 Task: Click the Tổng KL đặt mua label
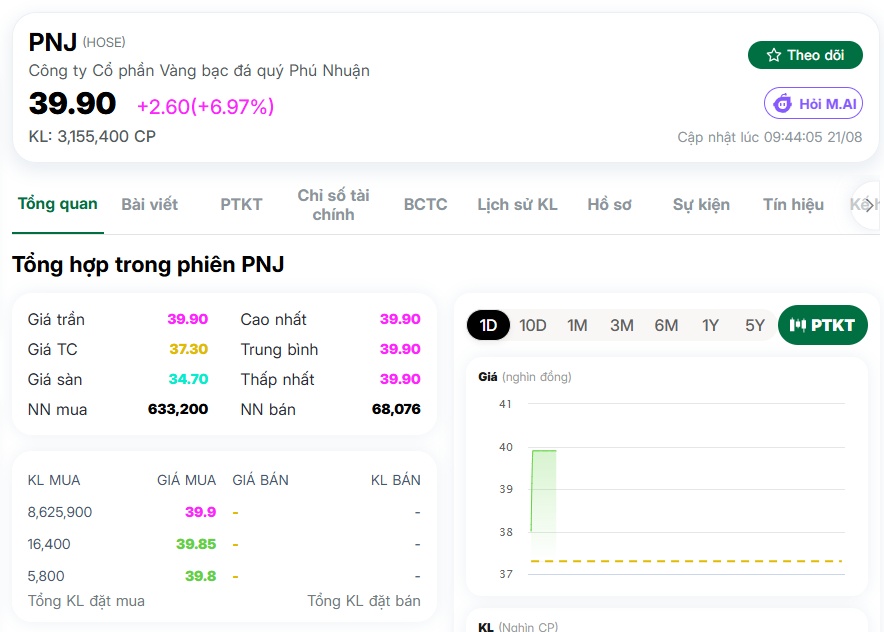(x=86, y=601)
